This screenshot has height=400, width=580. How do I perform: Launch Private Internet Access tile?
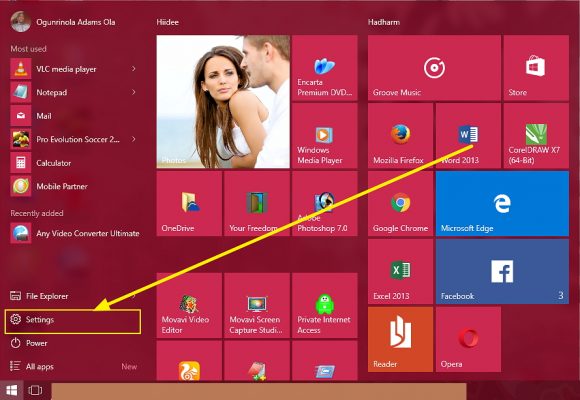pyautogui.click(x=324, y=306)
